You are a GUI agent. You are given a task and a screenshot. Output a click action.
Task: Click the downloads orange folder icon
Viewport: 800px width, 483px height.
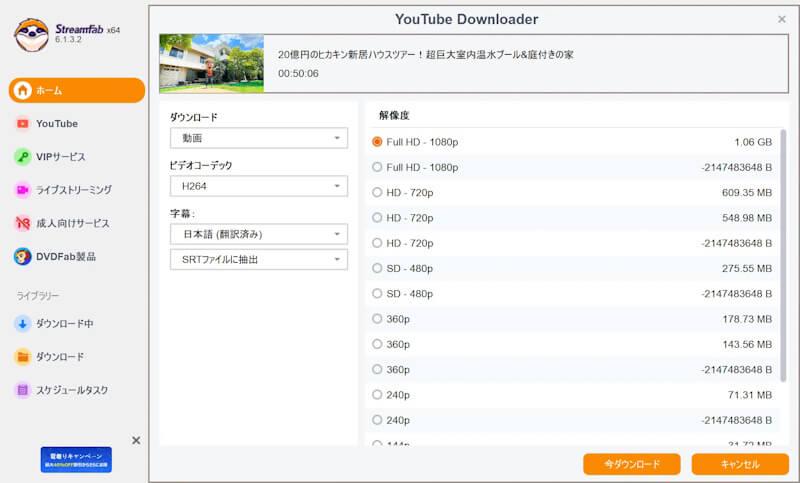coord(22,357)
